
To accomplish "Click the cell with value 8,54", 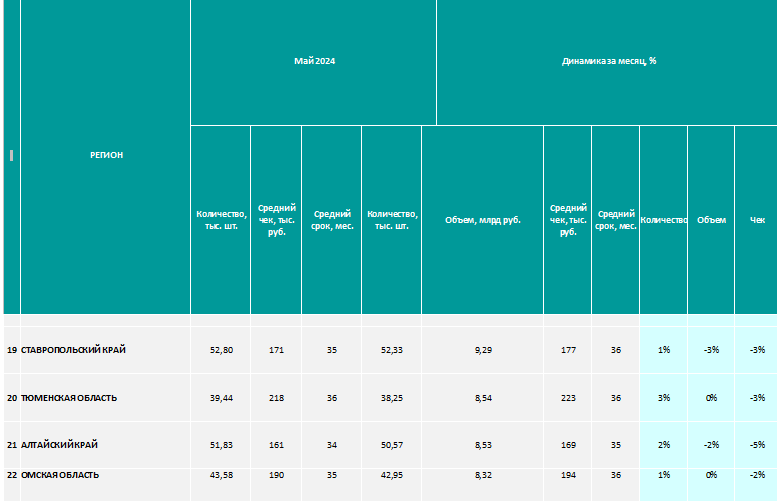I will pyautogui.click(x=483, y=398).
